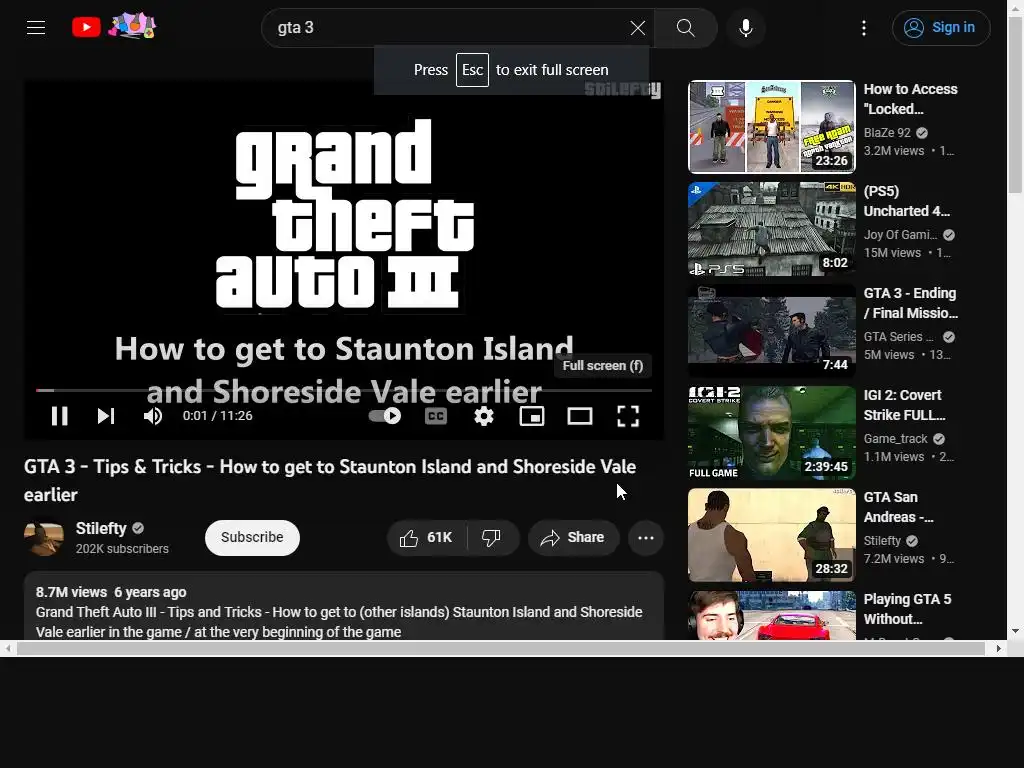Open the player settings gear
The width and height of the screenshot is (1024, 768).
[x=484, y=416]
